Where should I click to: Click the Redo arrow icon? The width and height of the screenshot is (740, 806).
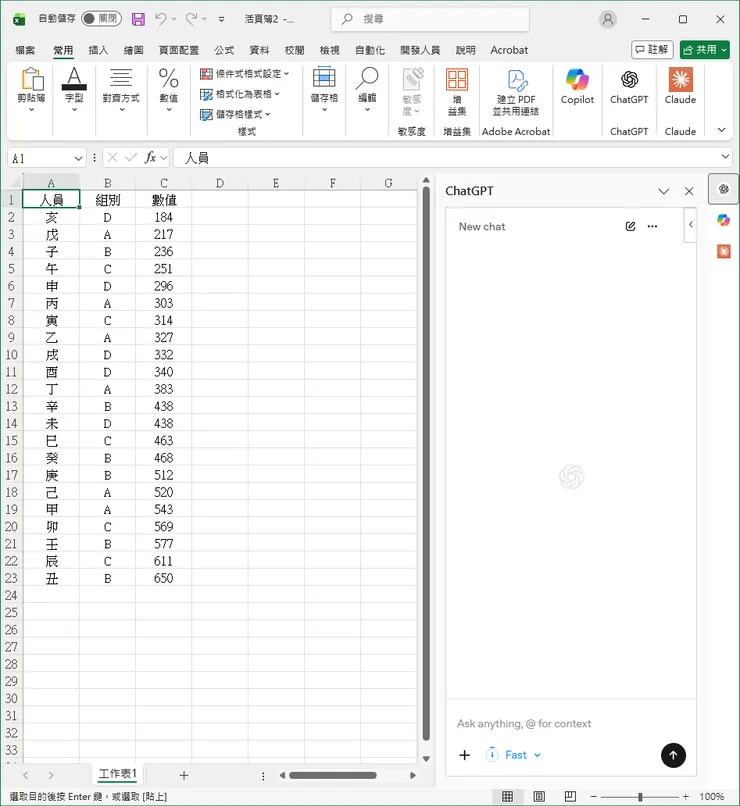pos(191,19)
